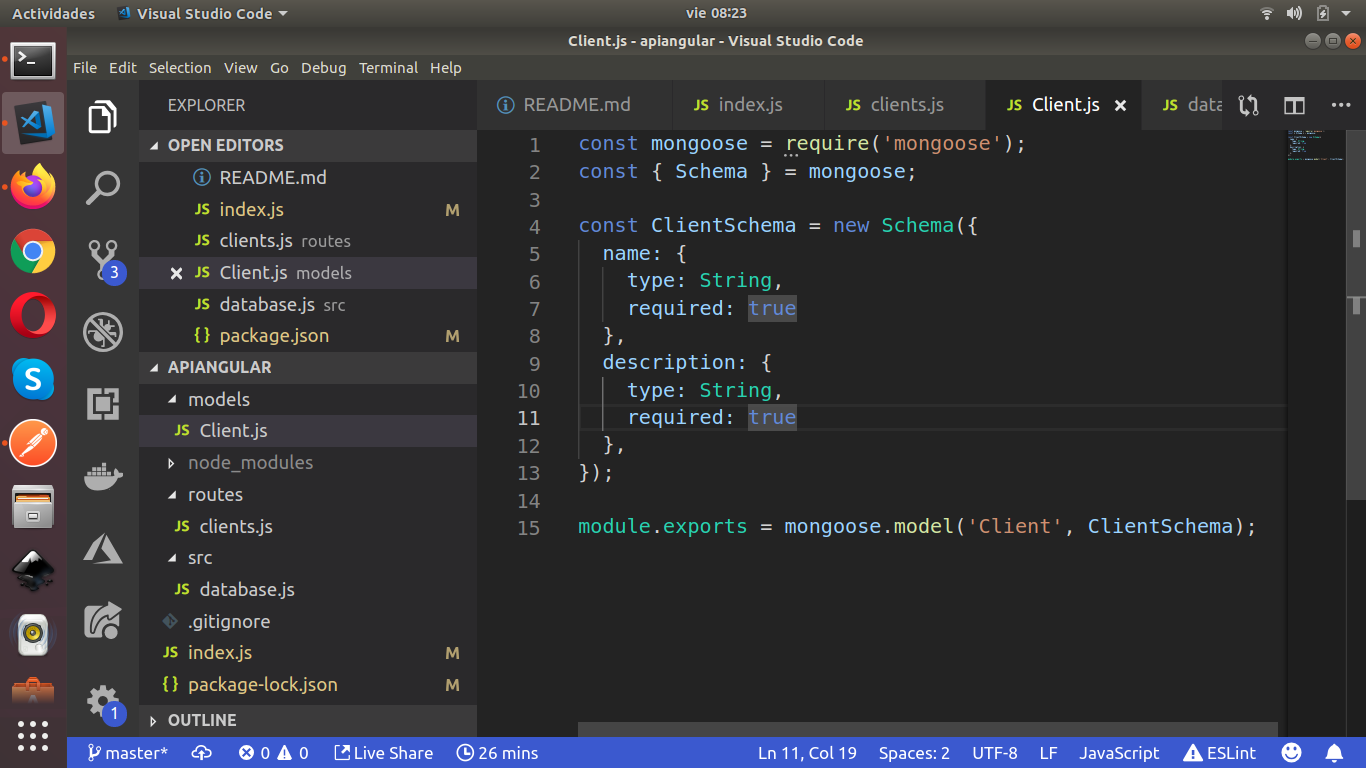Open the Azure view icon
Image resolution: width=1366 pixels, height=768 pixels.
pyautogui.click(x=103, y=548)
